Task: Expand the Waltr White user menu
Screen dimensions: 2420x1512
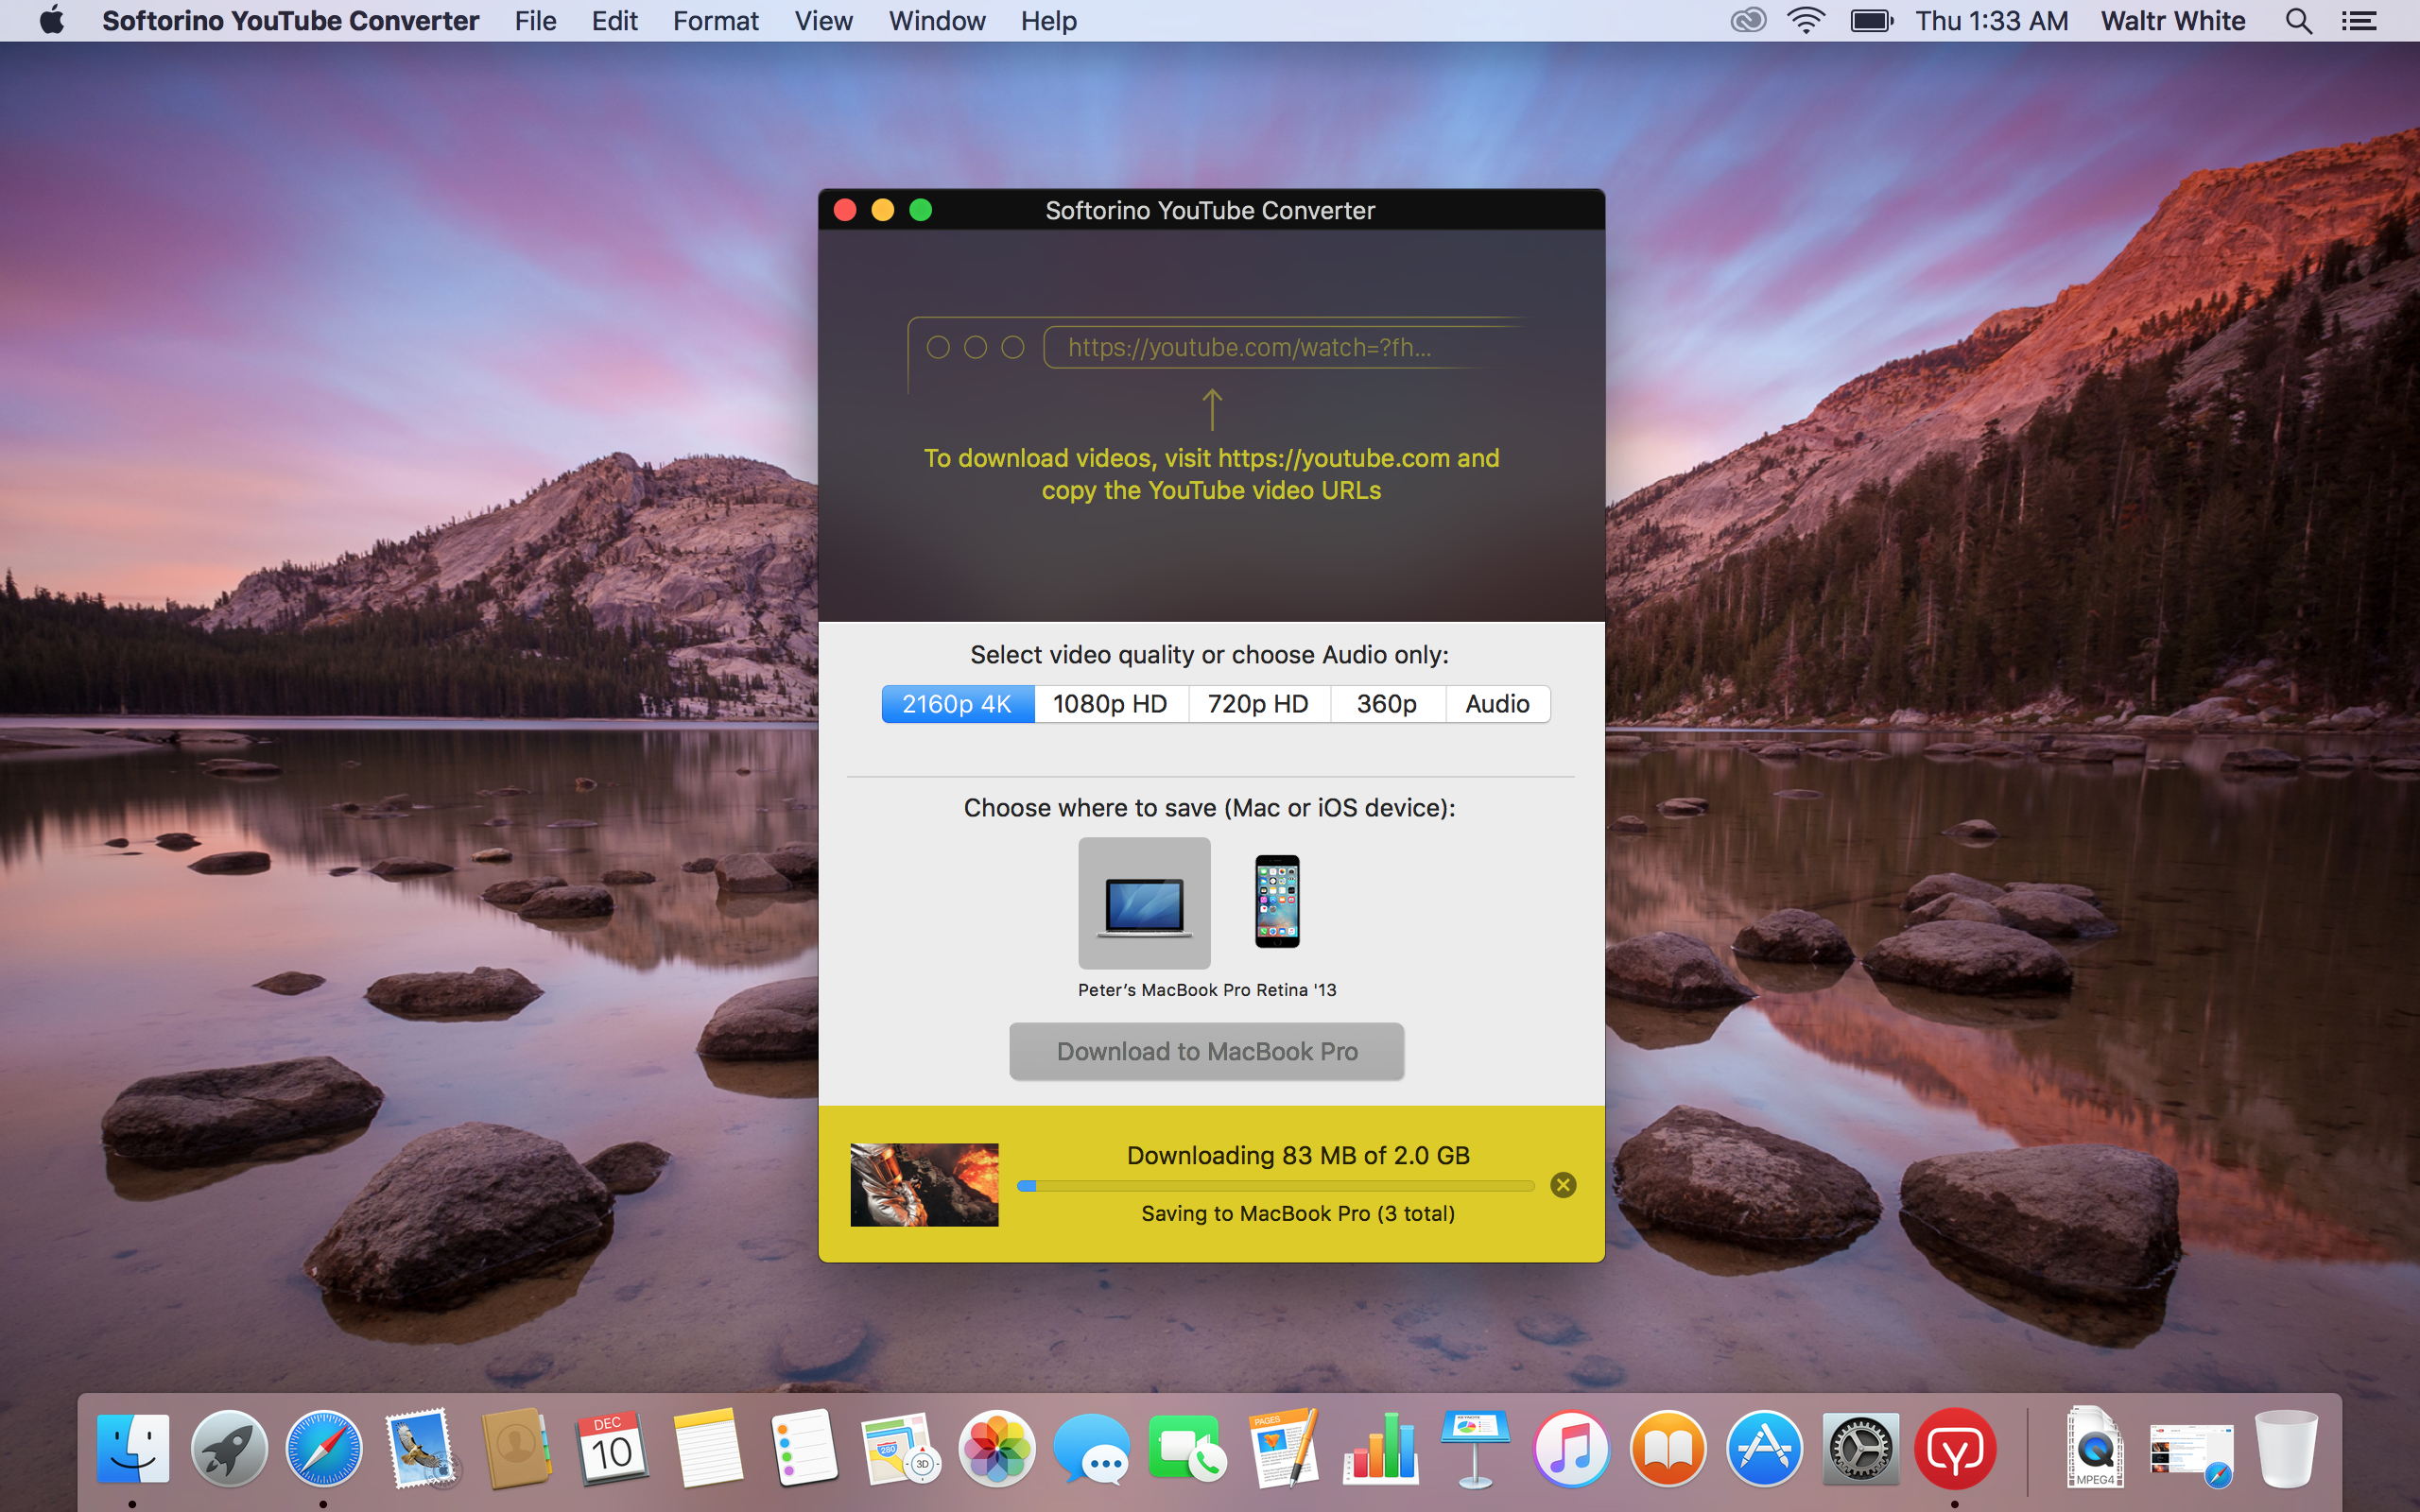Action: click(x=2172, y=21)
